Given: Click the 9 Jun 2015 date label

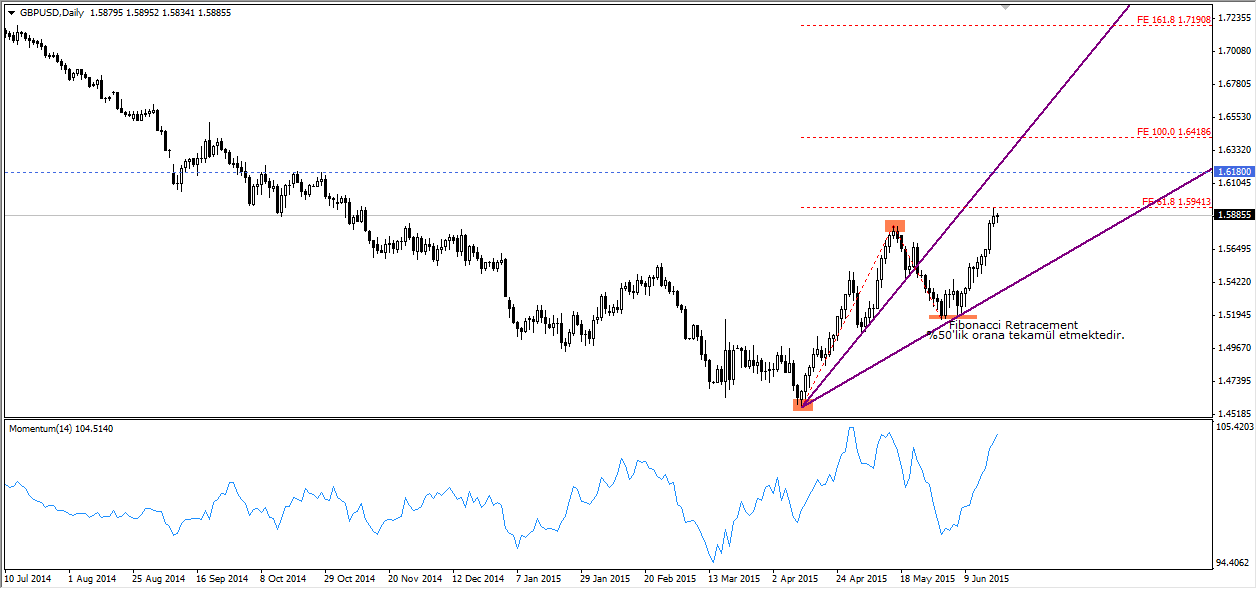Looking at the screenshot, I should [x=986, y=578].
